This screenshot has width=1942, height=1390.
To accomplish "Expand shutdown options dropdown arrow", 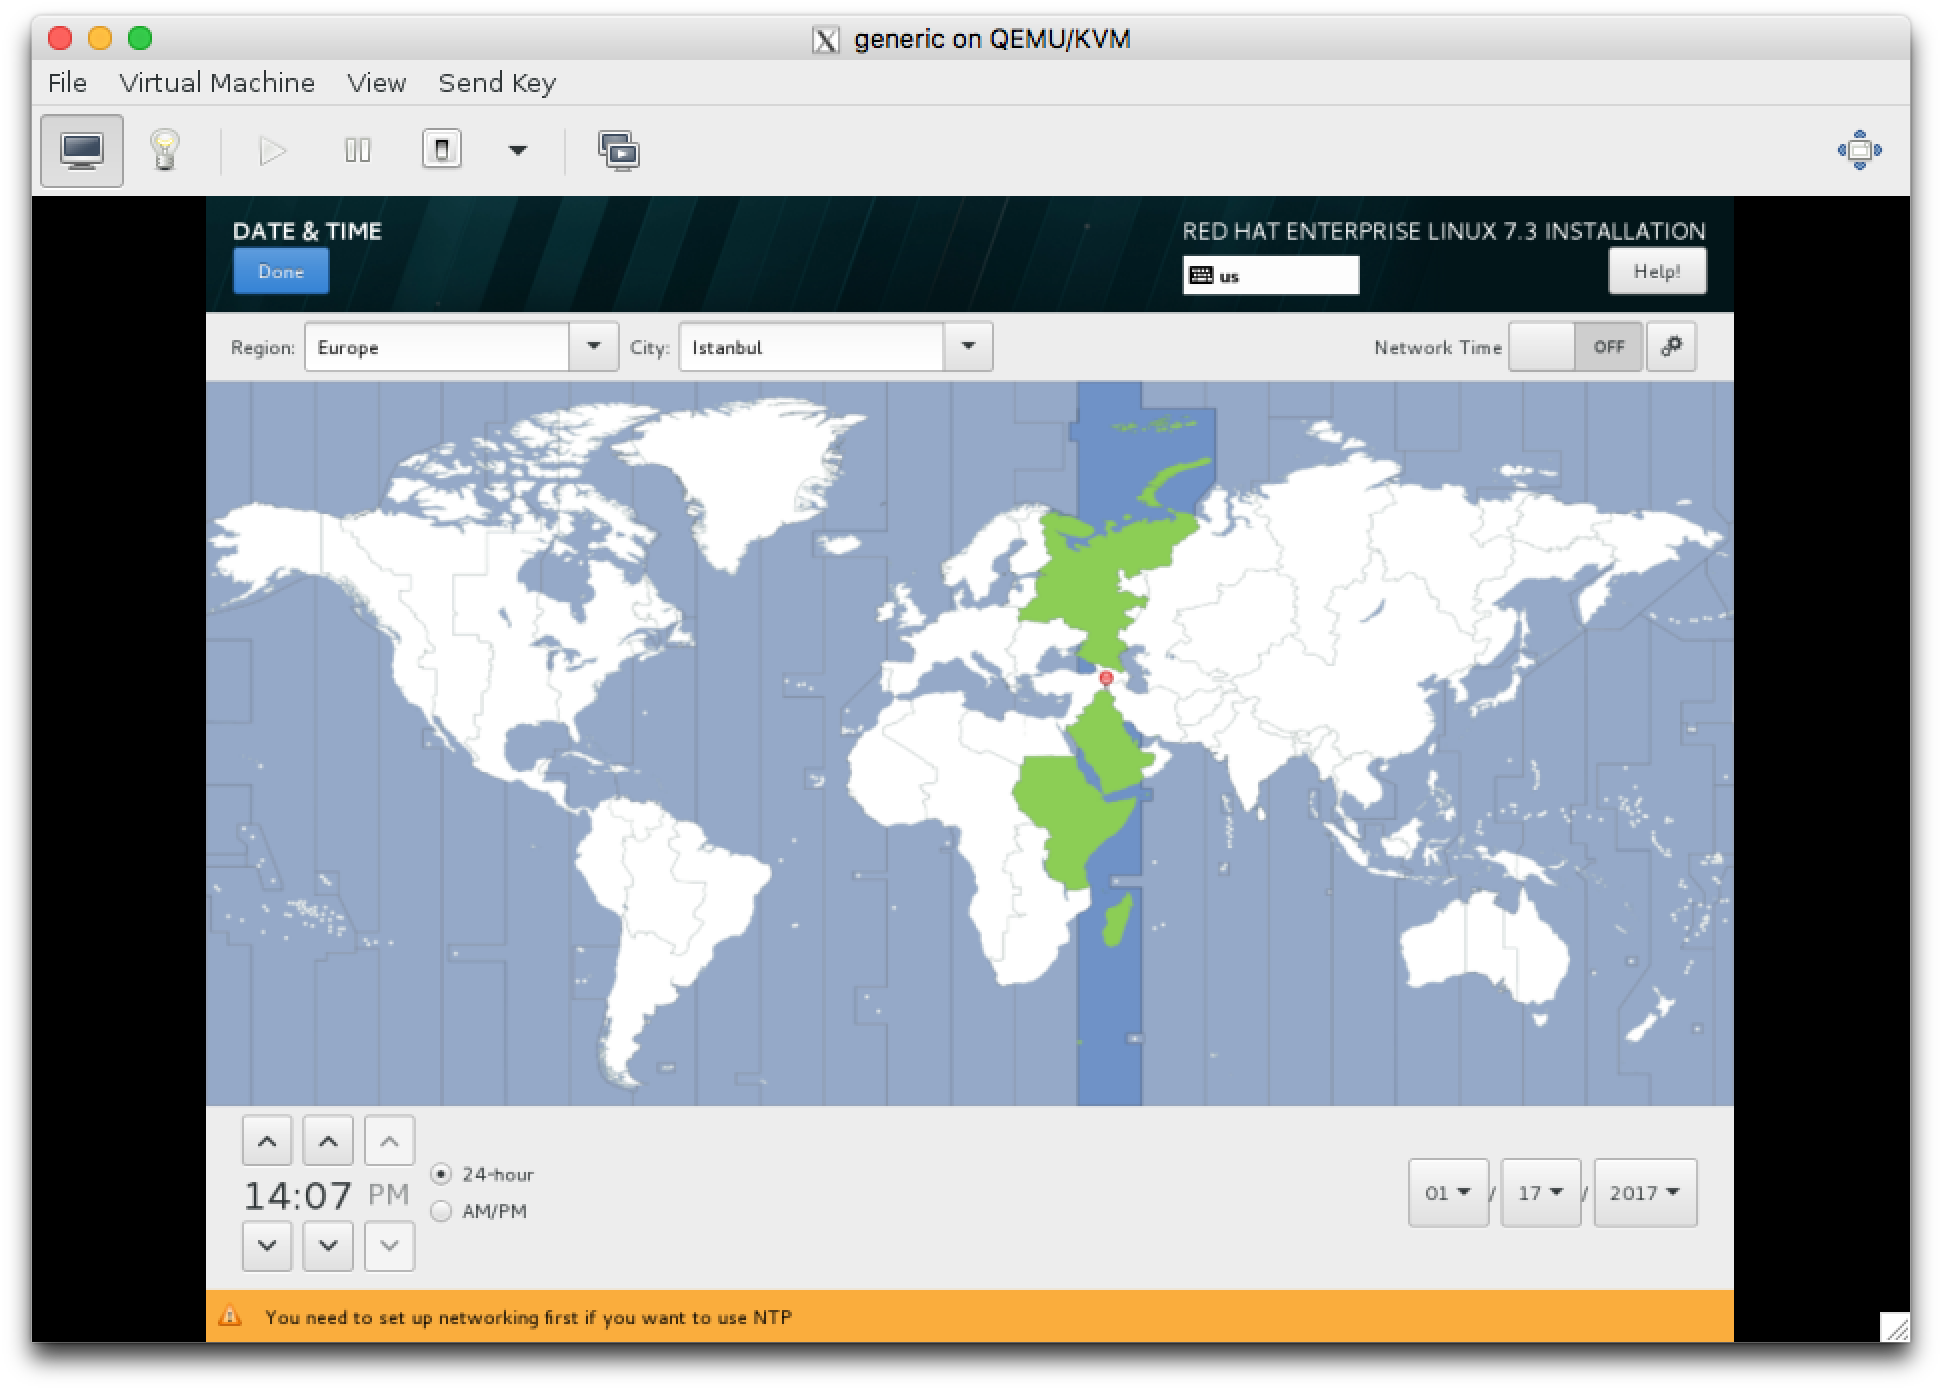I will pyautogui.click(x=517, y=151).
